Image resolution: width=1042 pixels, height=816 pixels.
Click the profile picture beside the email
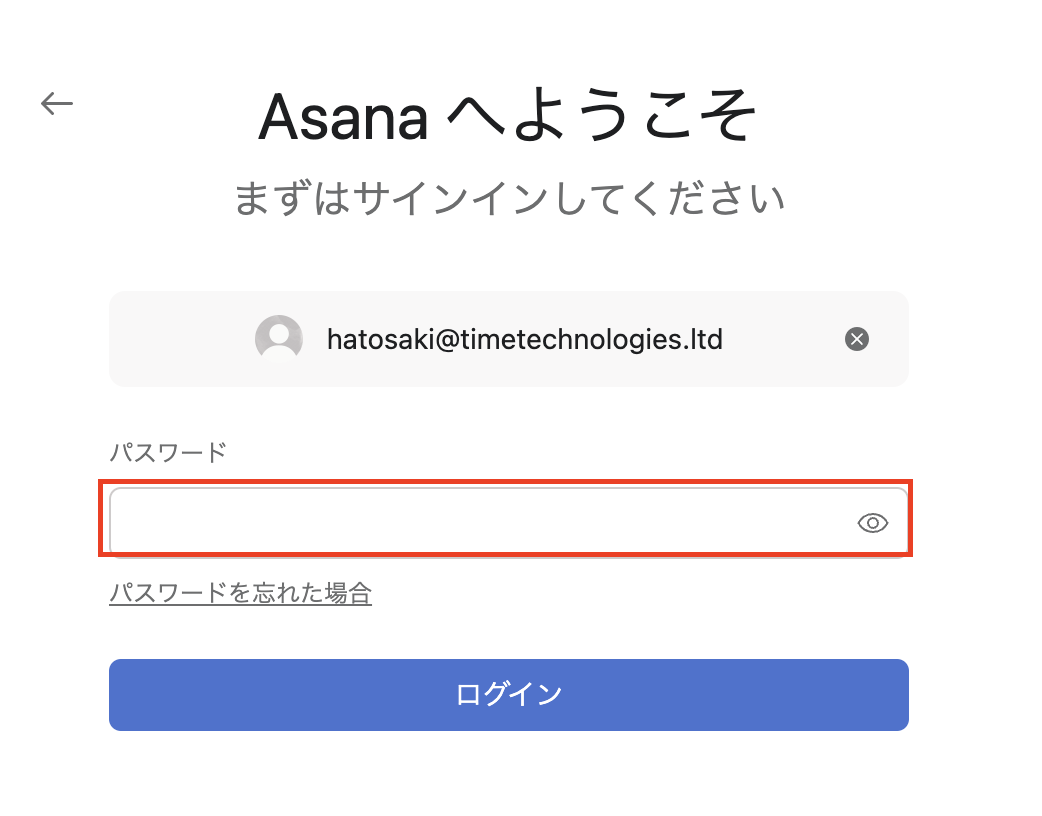(x=279, y=339)
